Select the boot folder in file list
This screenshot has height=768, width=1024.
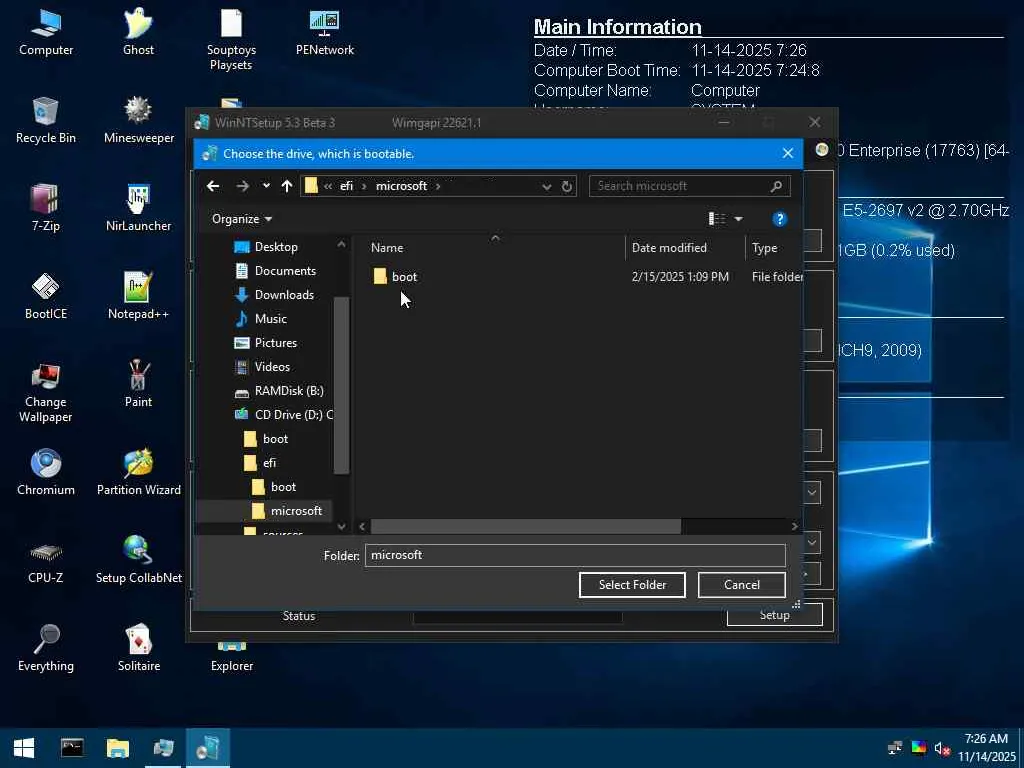[x=404, y=277]
